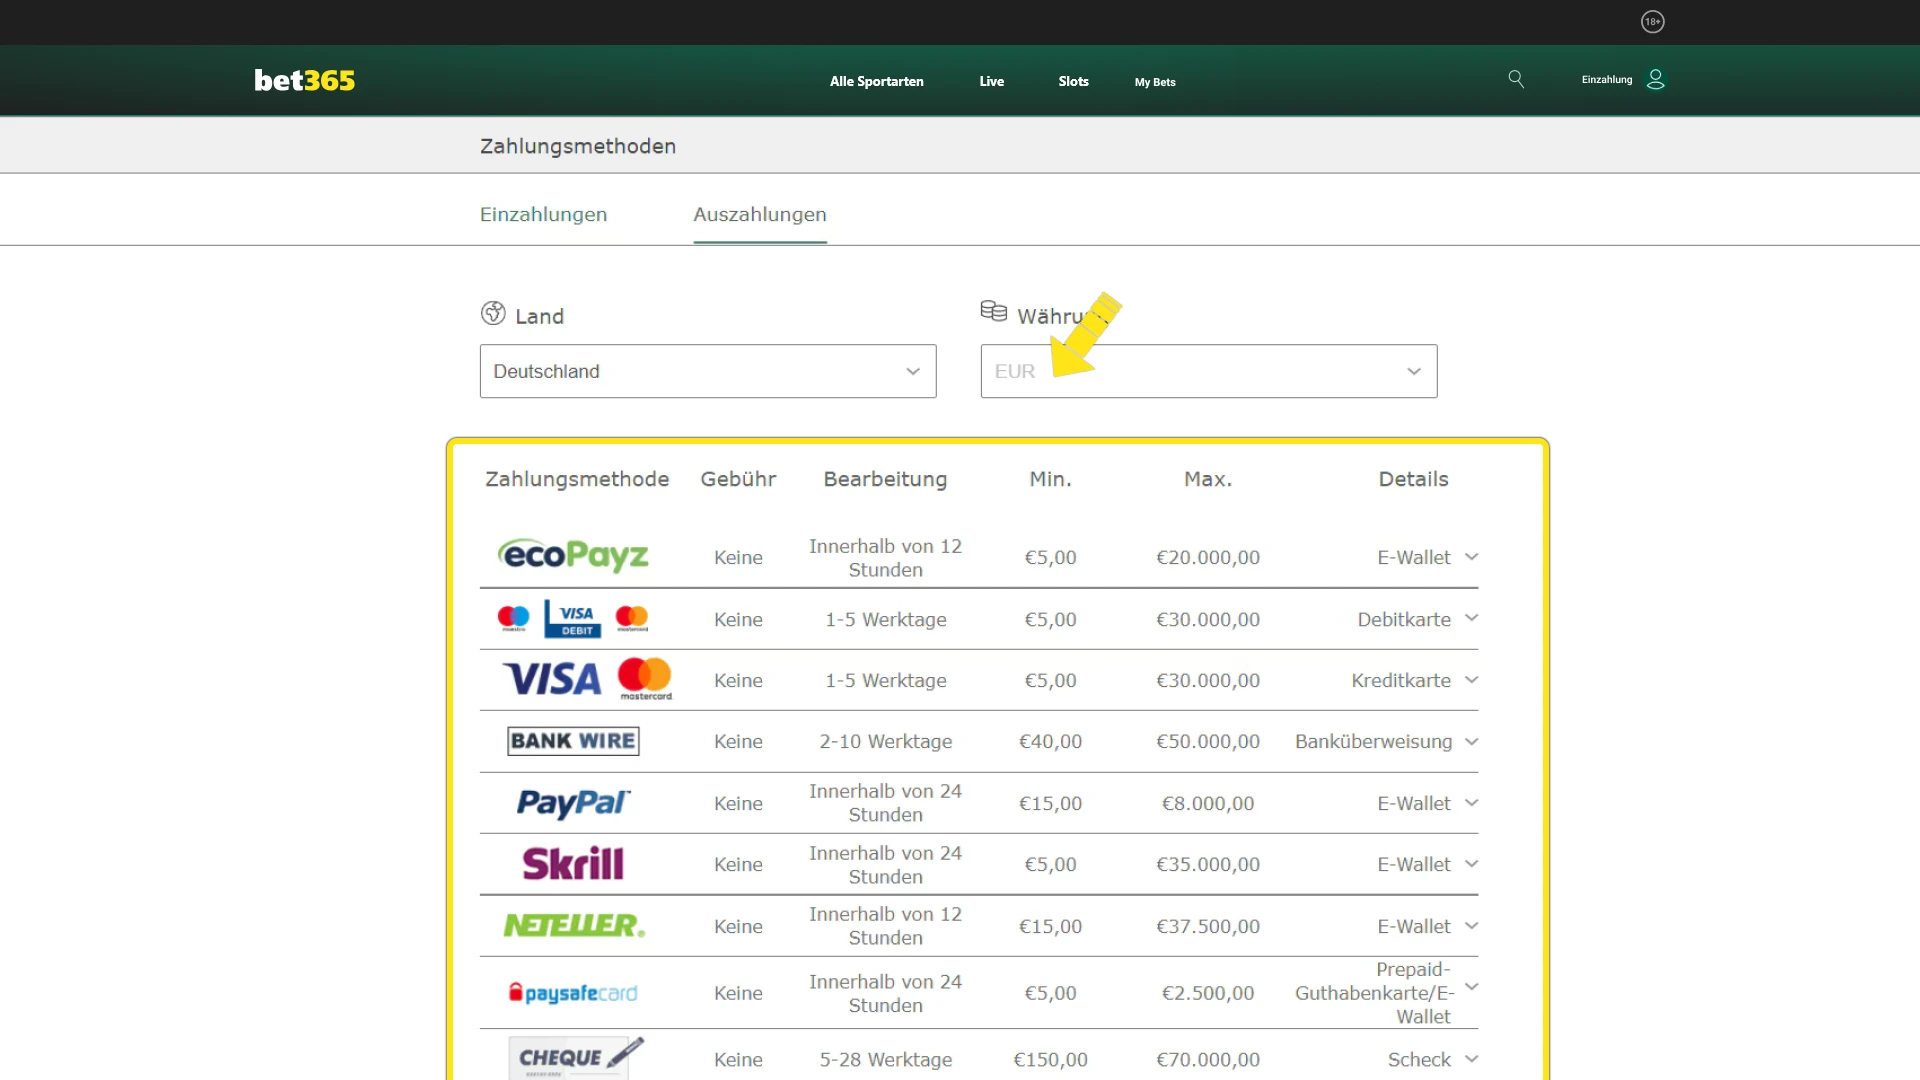
Task: Select the ecoPayz payment logo
Action: (572, 556)
